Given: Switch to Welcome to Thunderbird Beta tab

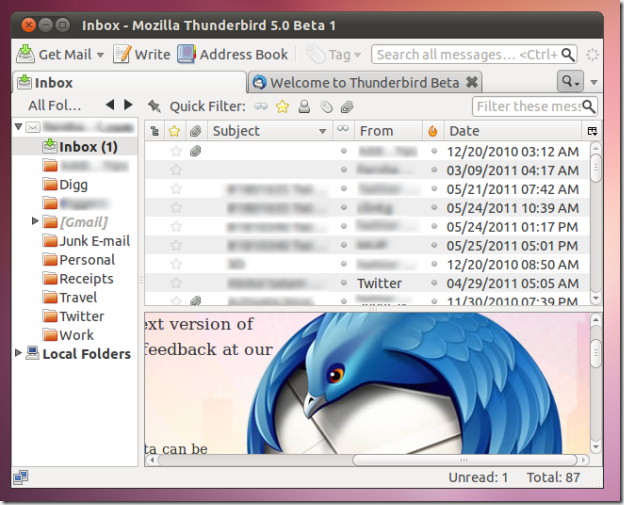Looking at the screenshot, I should [365, 82].
